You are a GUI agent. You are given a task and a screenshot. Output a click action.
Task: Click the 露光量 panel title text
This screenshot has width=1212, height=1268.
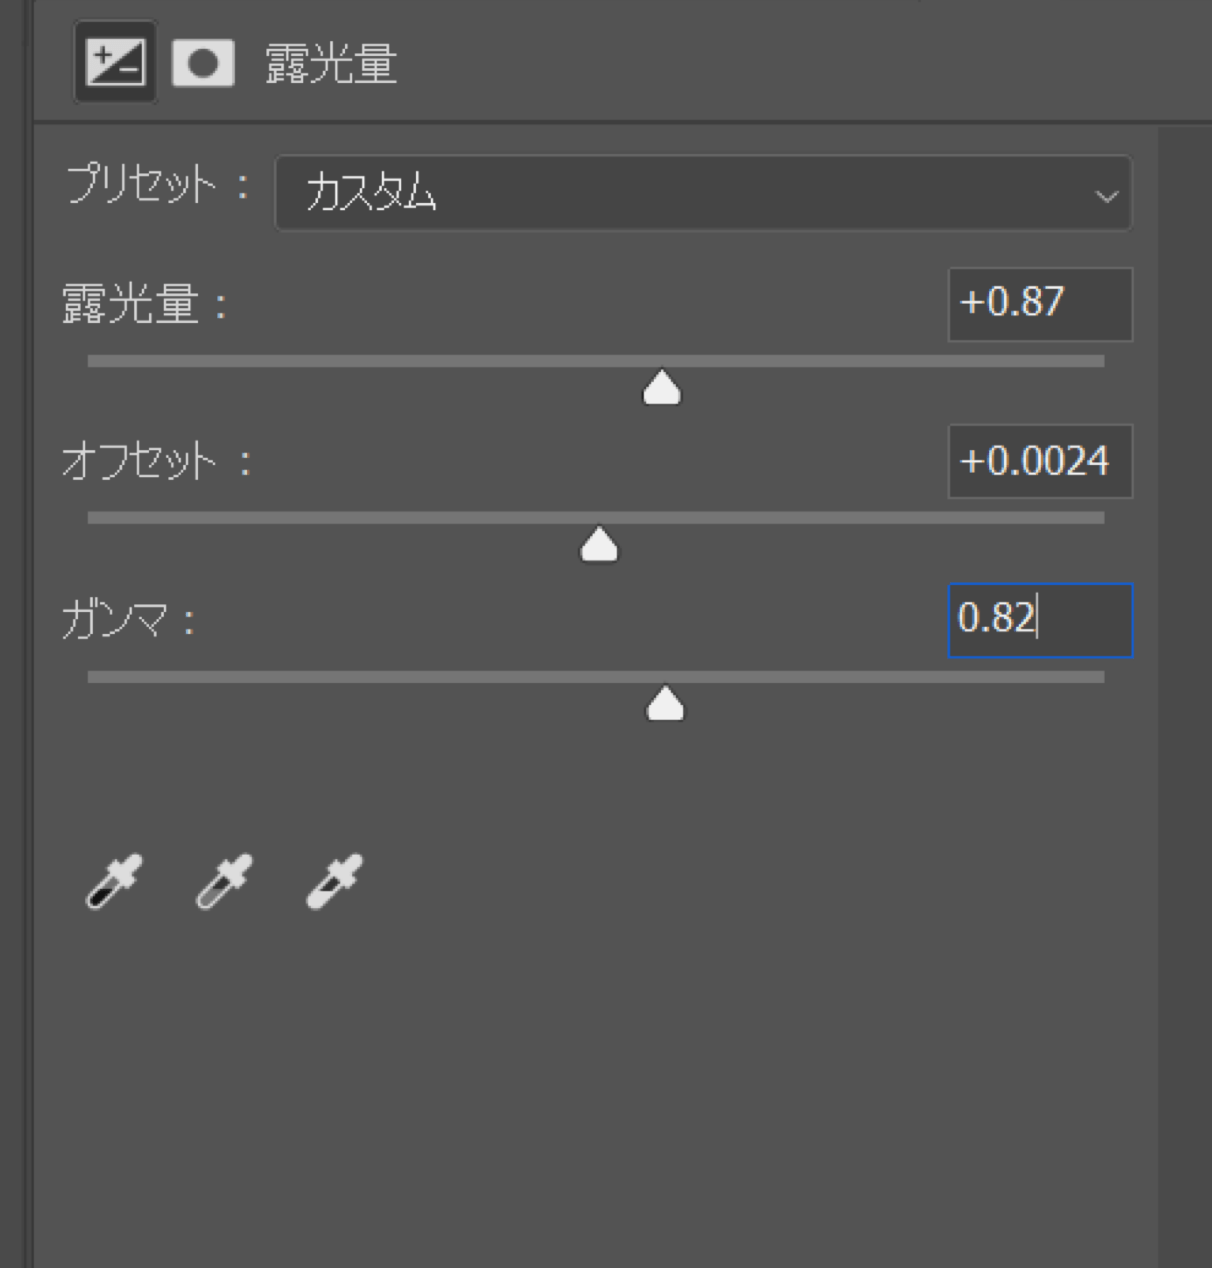331,64
